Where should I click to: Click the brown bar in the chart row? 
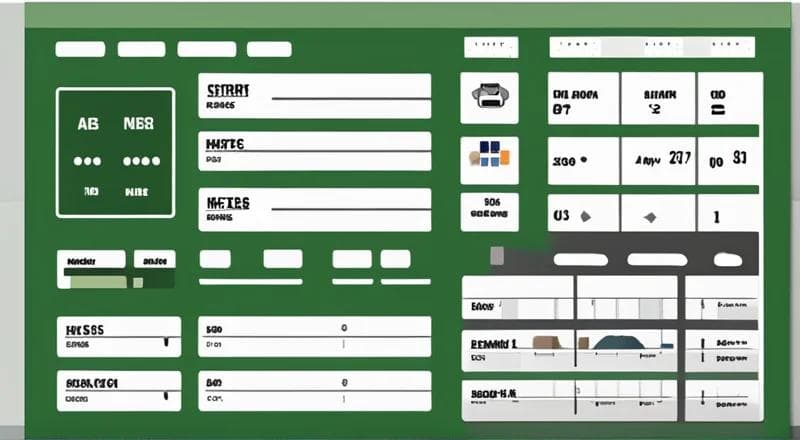click(x=547, y=342)
